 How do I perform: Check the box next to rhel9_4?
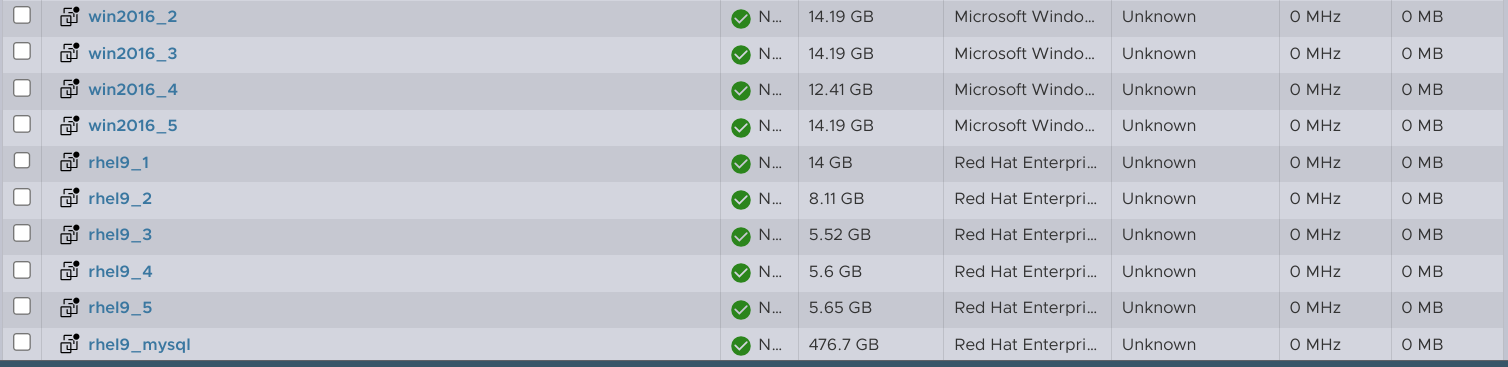(x=22, y=270)
